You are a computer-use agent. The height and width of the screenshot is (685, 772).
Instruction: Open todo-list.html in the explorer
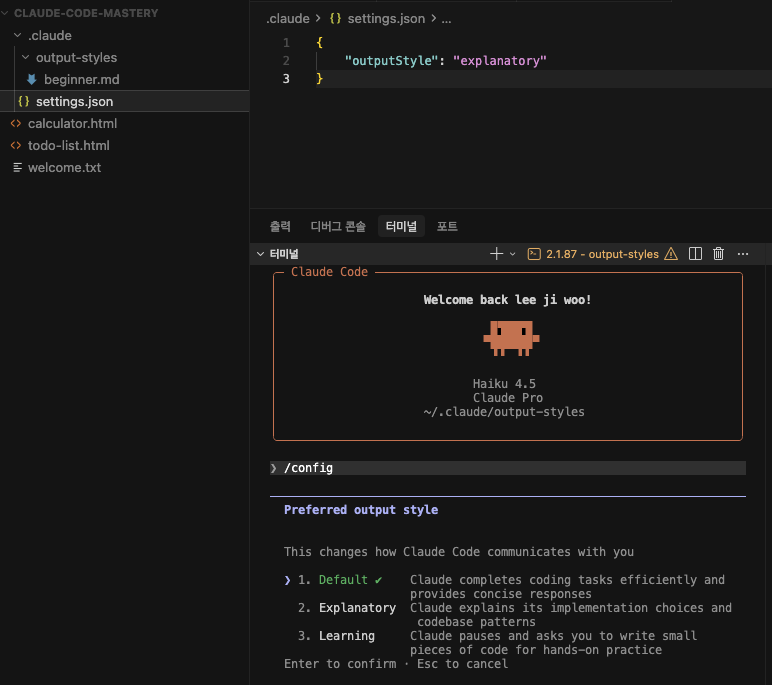[68, 146]
